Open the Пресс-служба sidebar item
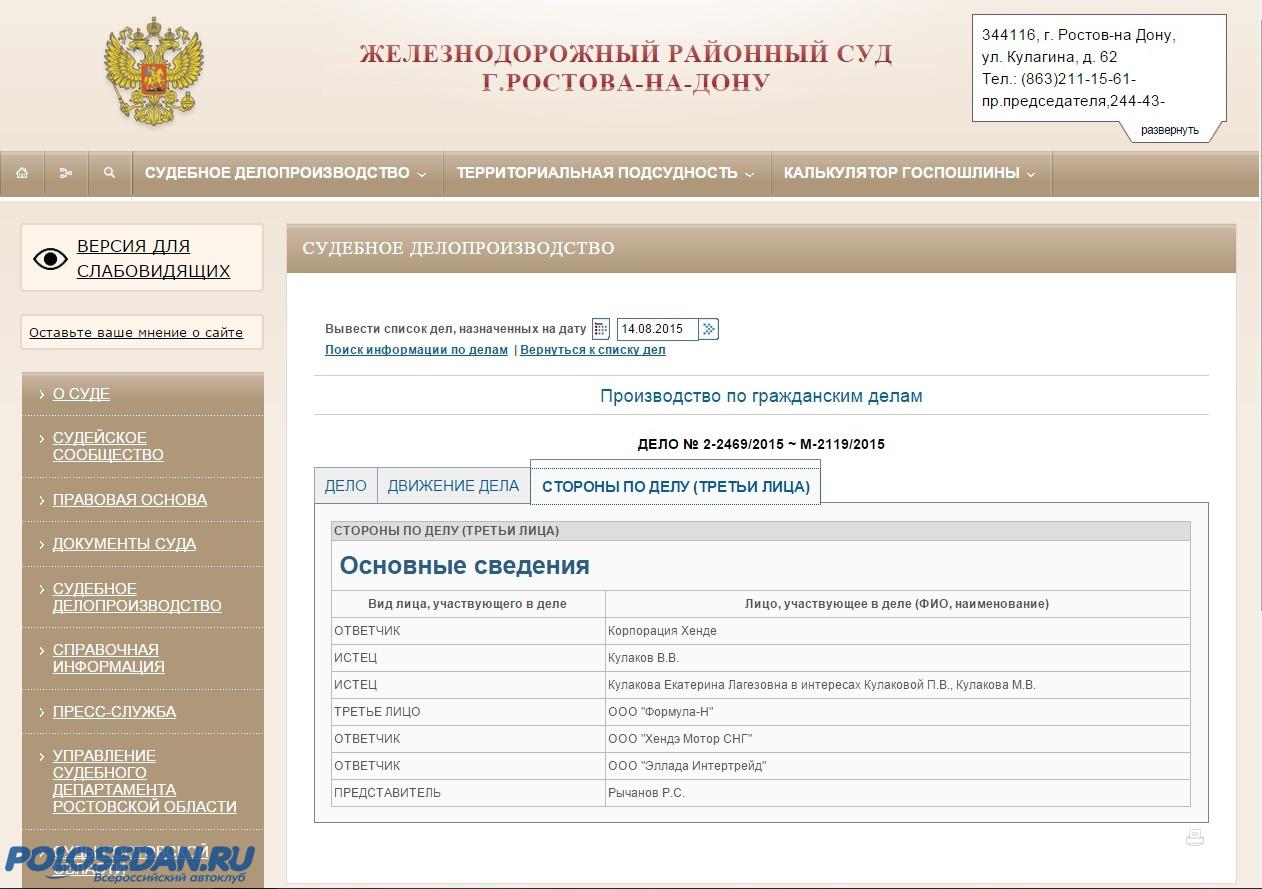The image size is (1262, 889). pyautogui.click(x=114, y=712)
